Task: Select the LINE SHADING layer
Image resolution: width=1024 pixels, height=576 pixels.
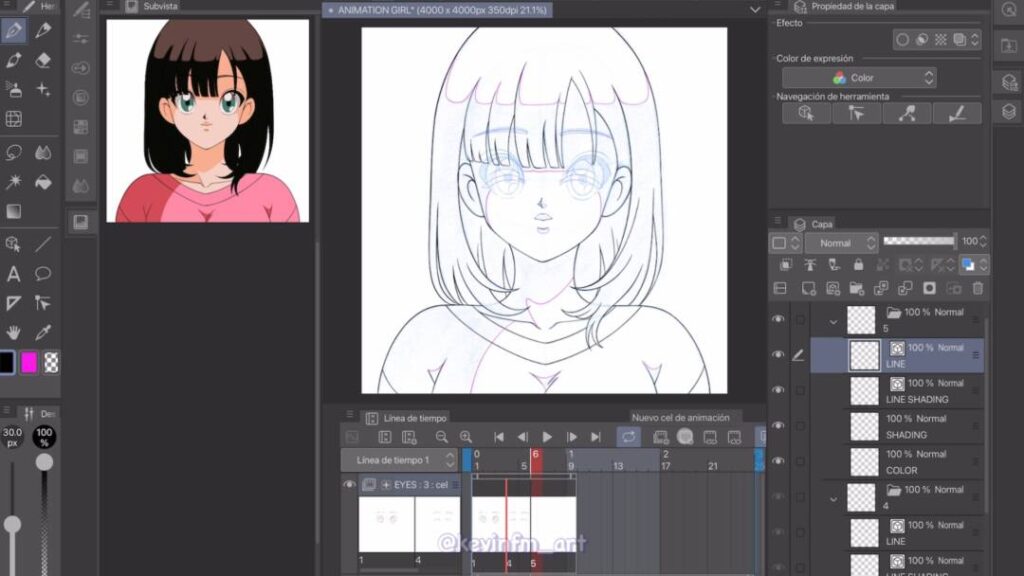Action: [914, 391]
